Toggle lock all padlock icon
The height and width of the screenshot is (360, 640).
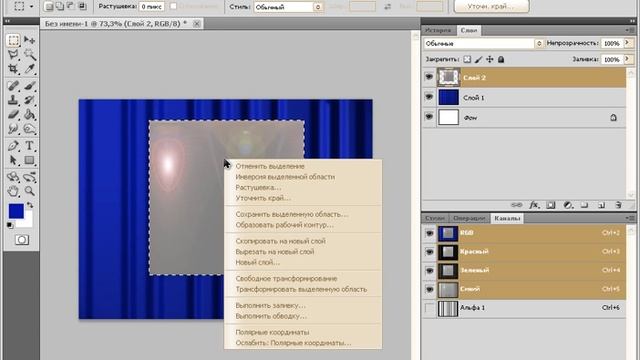tap(501, 60)
